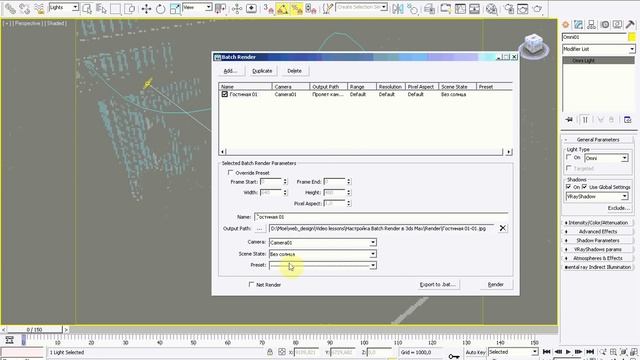Screen dimensions: 640x360
Task: Expand the Atmospheres & Effects rollout
Action: click(598, 258)
